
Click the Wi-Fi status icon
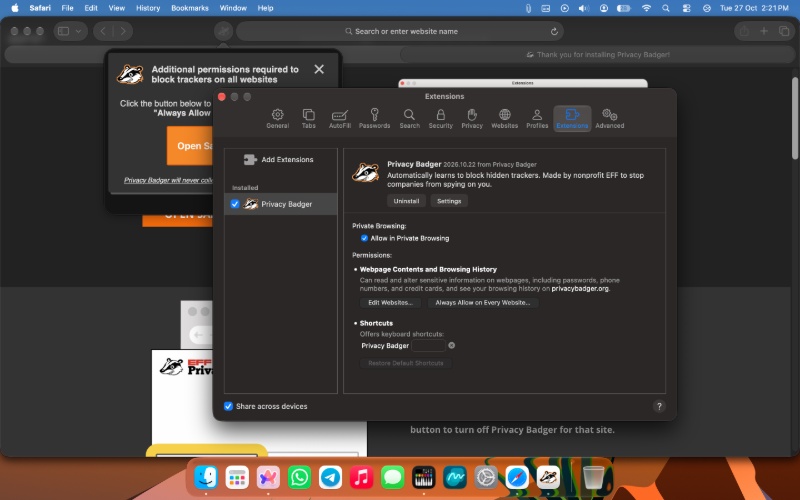click(x=646, y=8)
